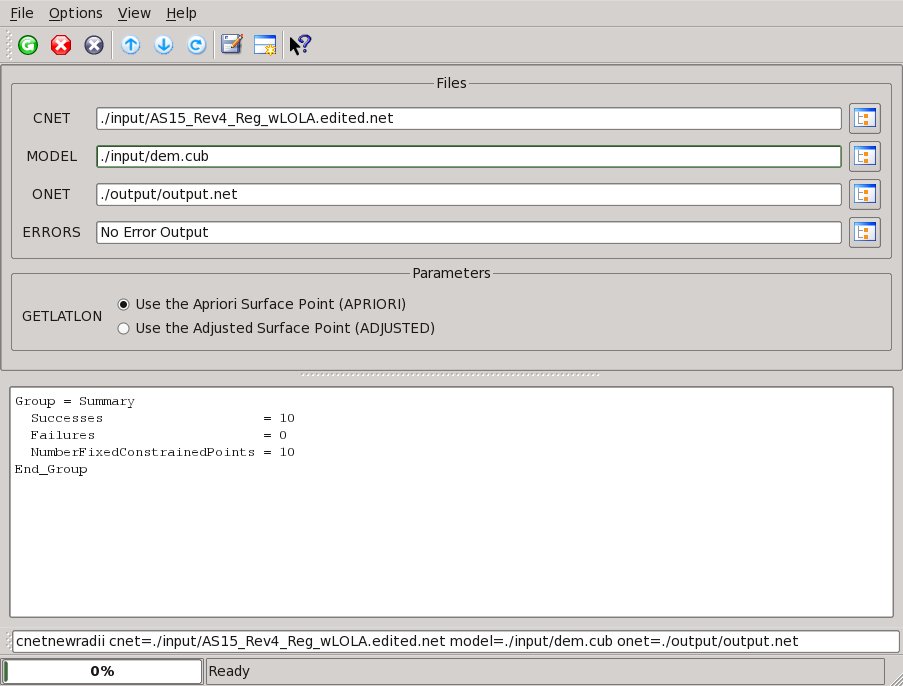
Task: Open file browser for ERRORS field
Action: coord(864,232)
